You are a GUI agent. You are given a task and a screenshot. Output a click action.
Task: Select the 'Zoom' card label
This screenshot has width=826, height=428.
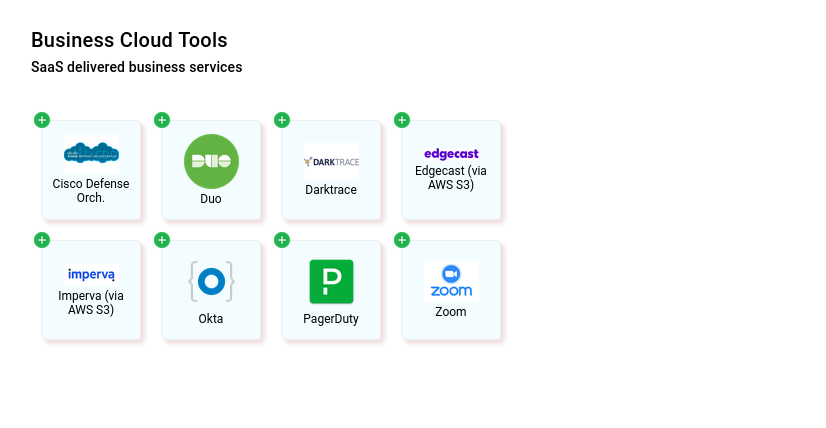coord(451,312)
